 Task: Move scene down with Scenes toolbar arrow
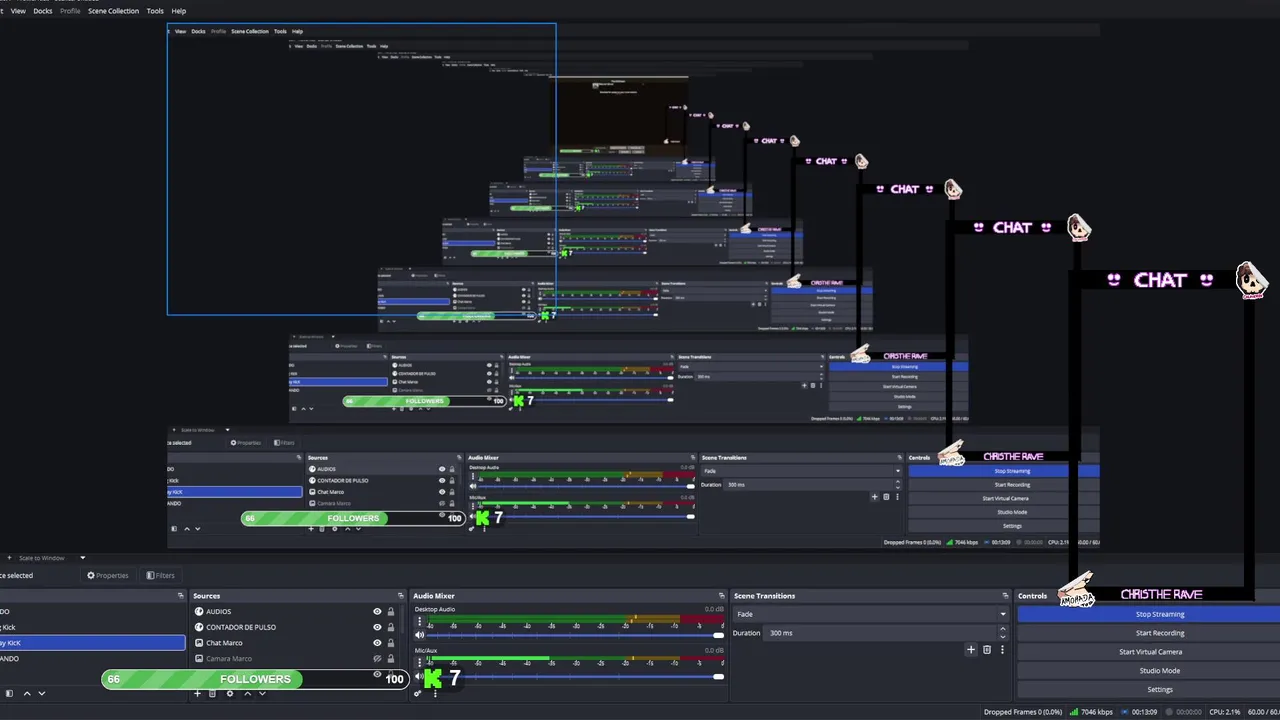point(42,693)
